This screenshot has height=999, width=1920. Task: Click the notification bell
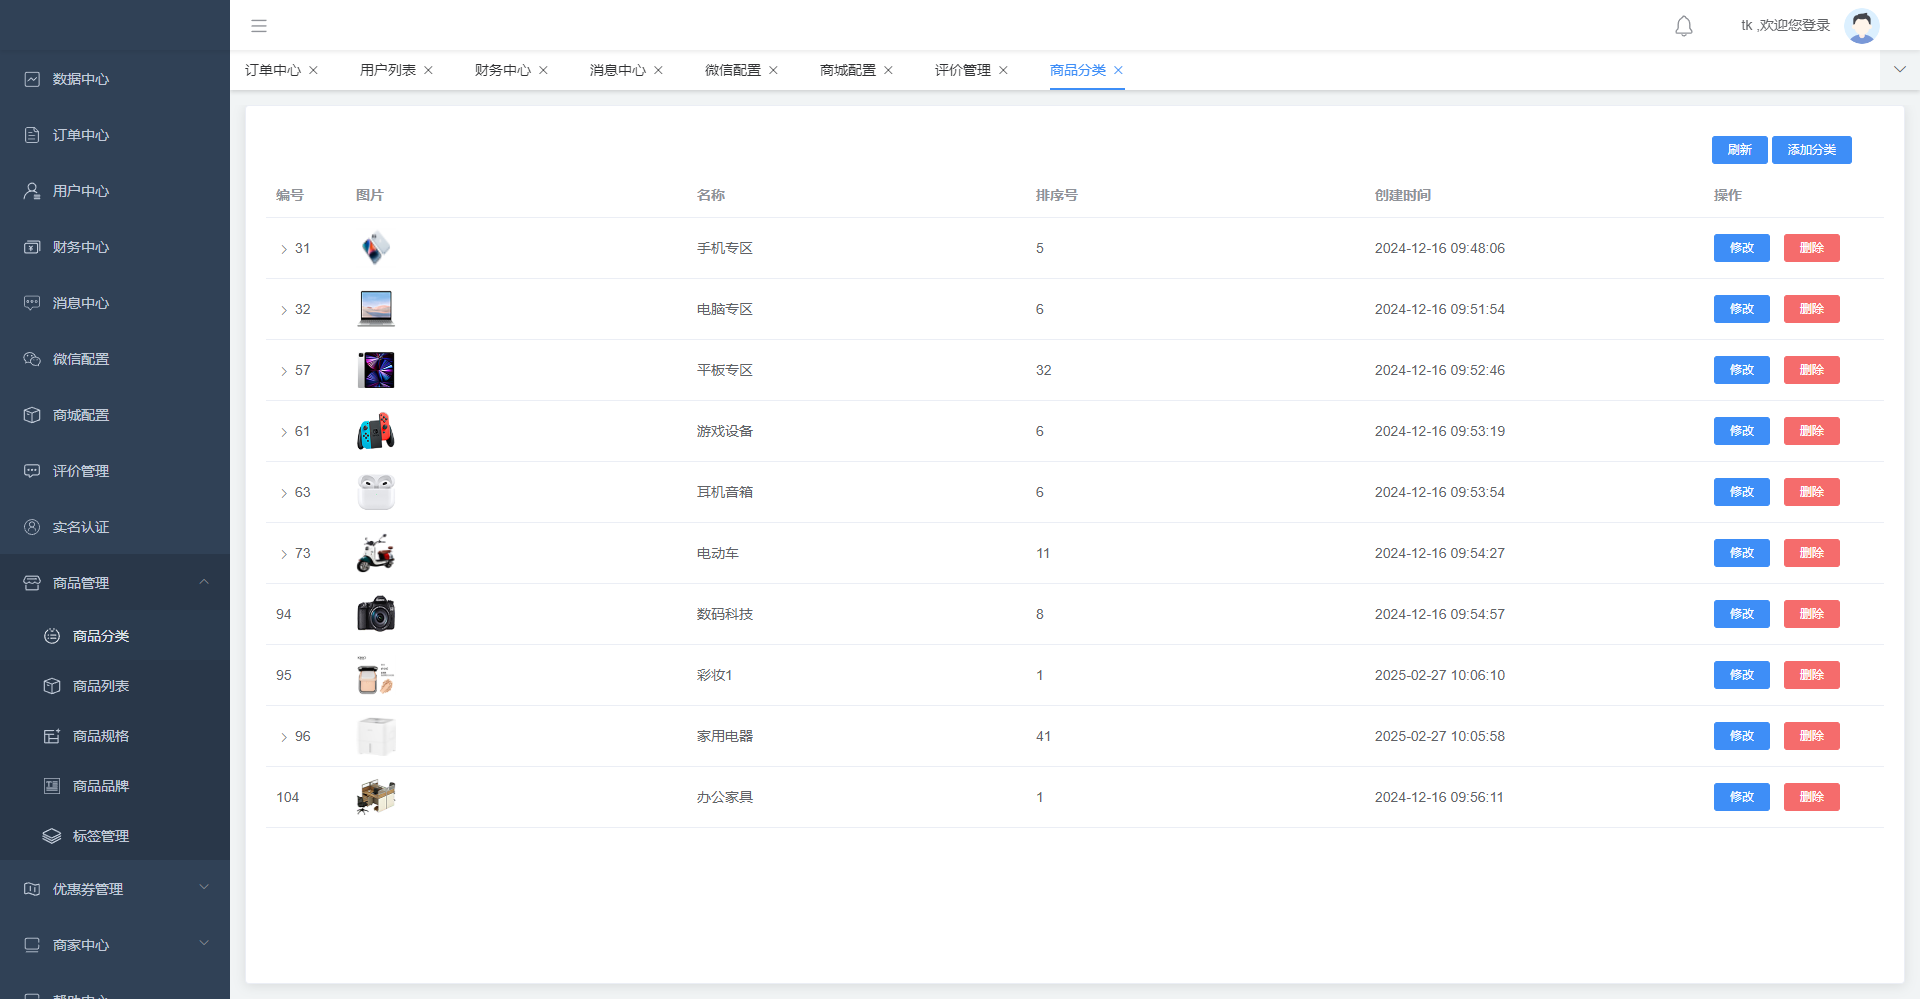click(x=1683, y=26)
